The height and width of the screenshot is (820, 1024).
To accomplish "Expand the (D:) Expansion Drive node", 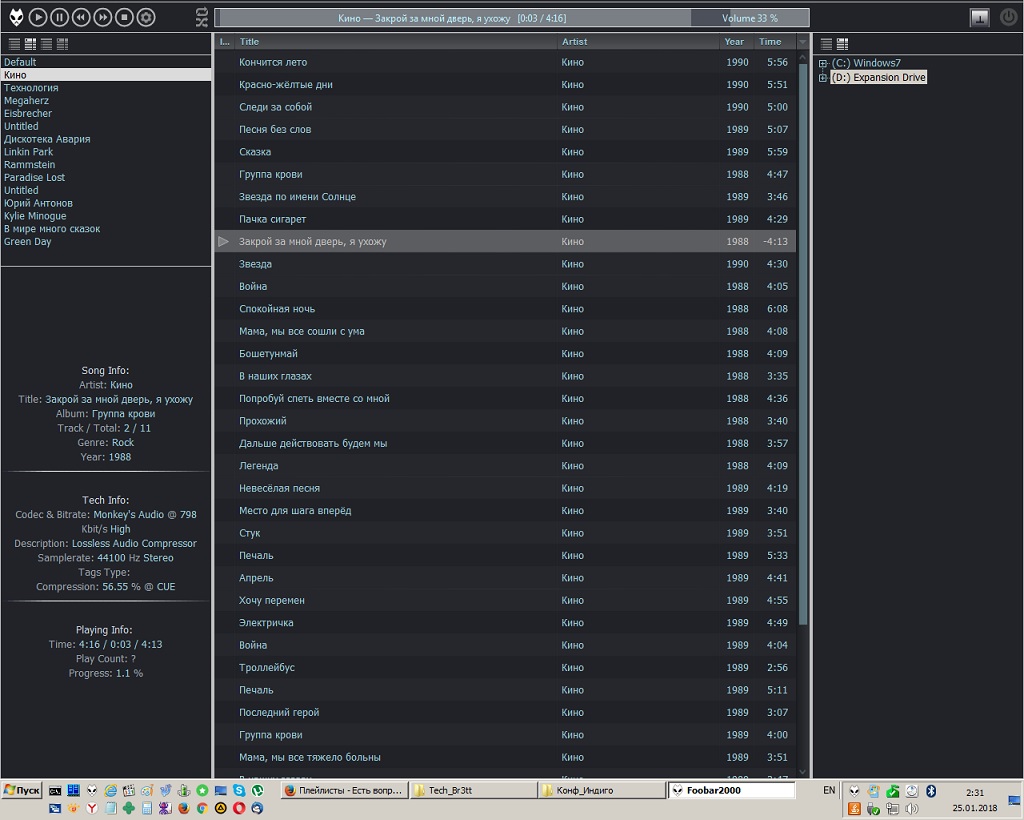I will pyautogui.click(x=823, y=78).
